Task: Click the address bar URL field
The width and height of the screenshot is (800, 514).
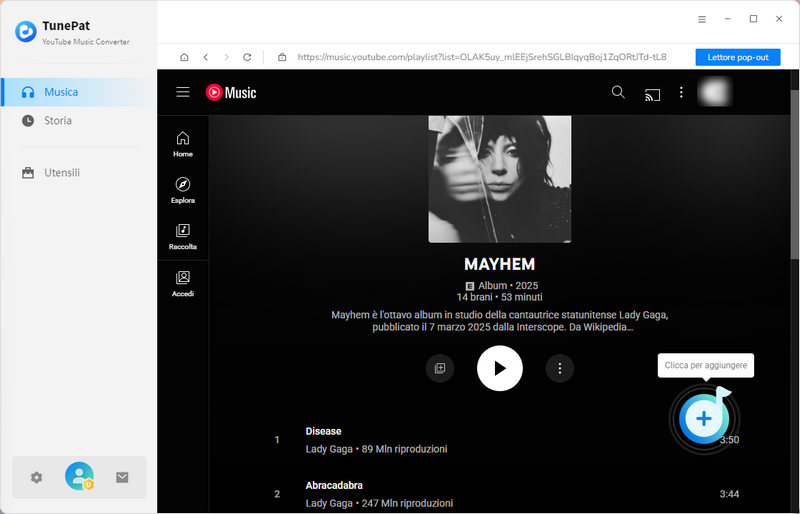Action: tap(482, 57)
